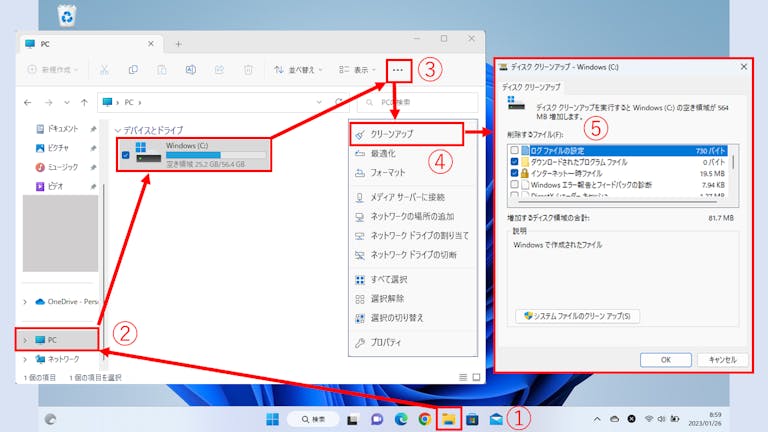Toggle the Windows (C:) drive selection checkbox
768x432 pixels.
point(125,155)
